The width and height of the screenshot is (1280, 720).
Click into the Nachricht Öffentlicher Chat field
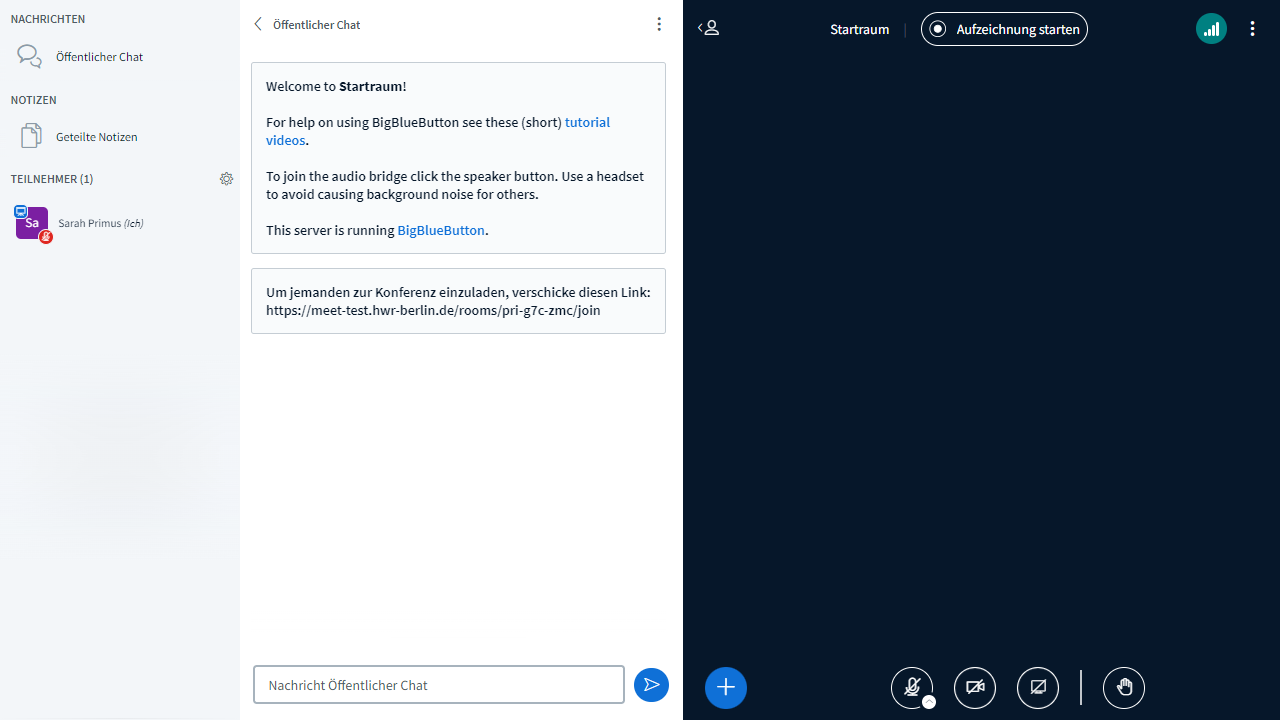tap(438, 685)
